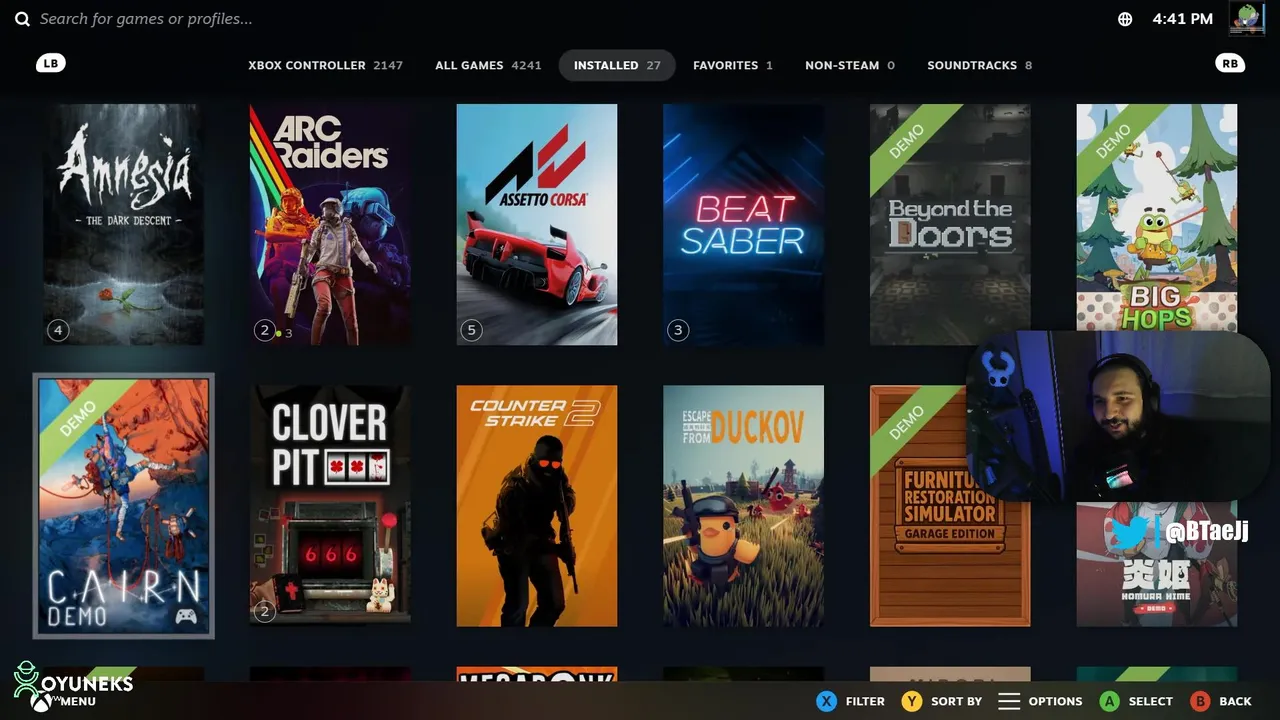
Task: Click the A Select button
Action: 1135,701
